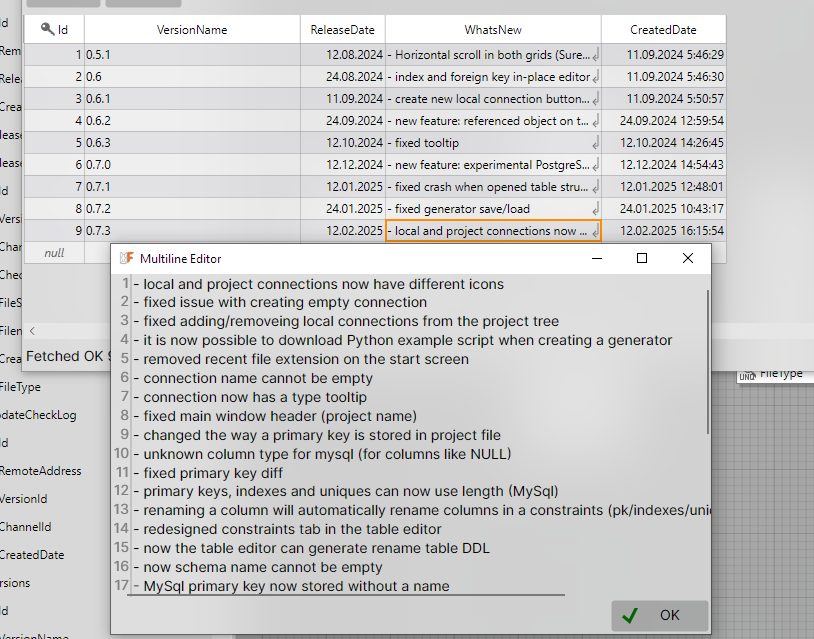Select 'ChannelId' in the left column list

[x=25, y=527]
